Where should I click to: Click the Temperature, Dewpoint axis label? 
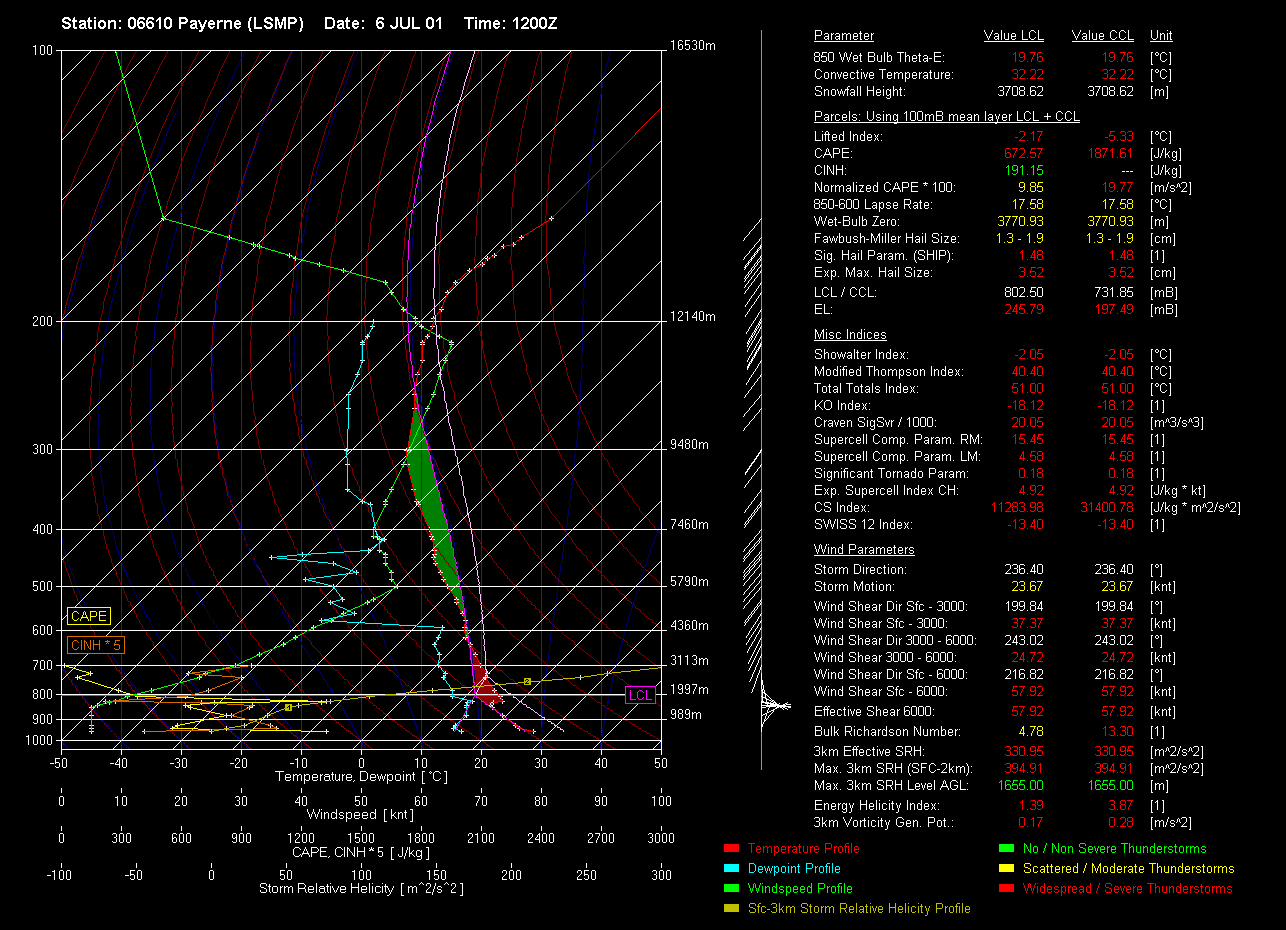pyautogui.click(x=361, y=776)
